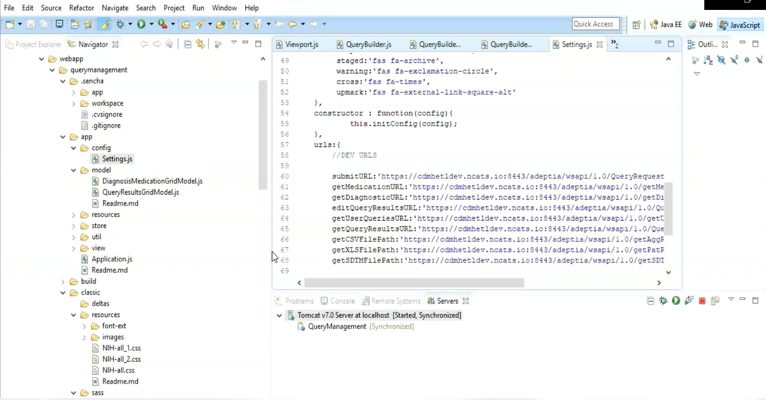Click Link with Editor icon in Navigator
Screen dimensions: 766x400
200,44
